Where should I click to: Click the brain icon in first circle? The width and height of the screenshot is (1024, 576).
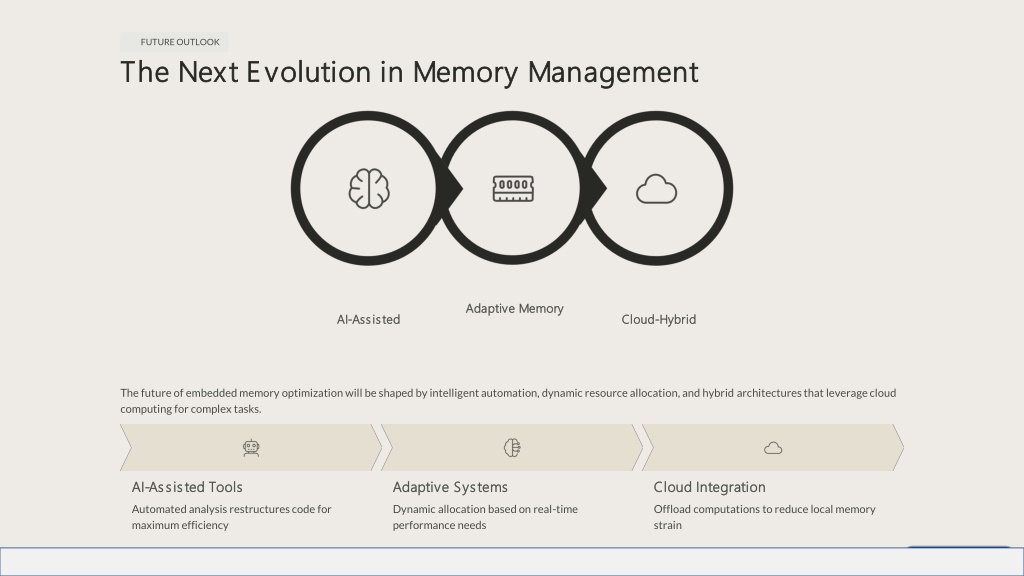coord(369,189)
